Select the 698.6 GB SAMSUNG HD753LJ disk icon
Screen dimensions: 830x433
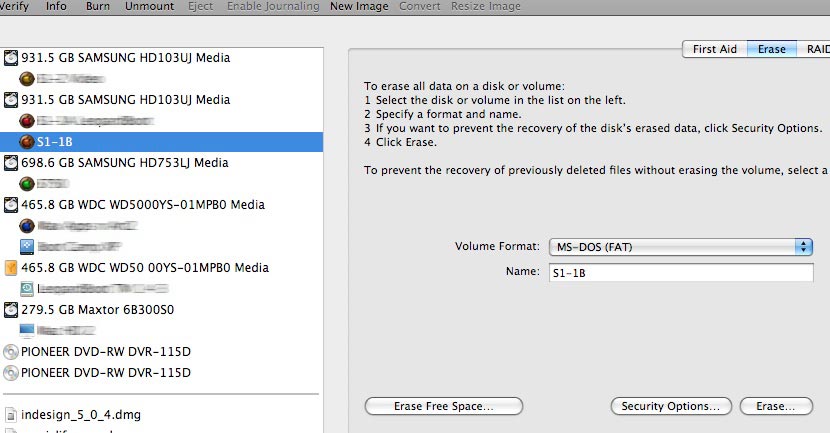(11, 163)
